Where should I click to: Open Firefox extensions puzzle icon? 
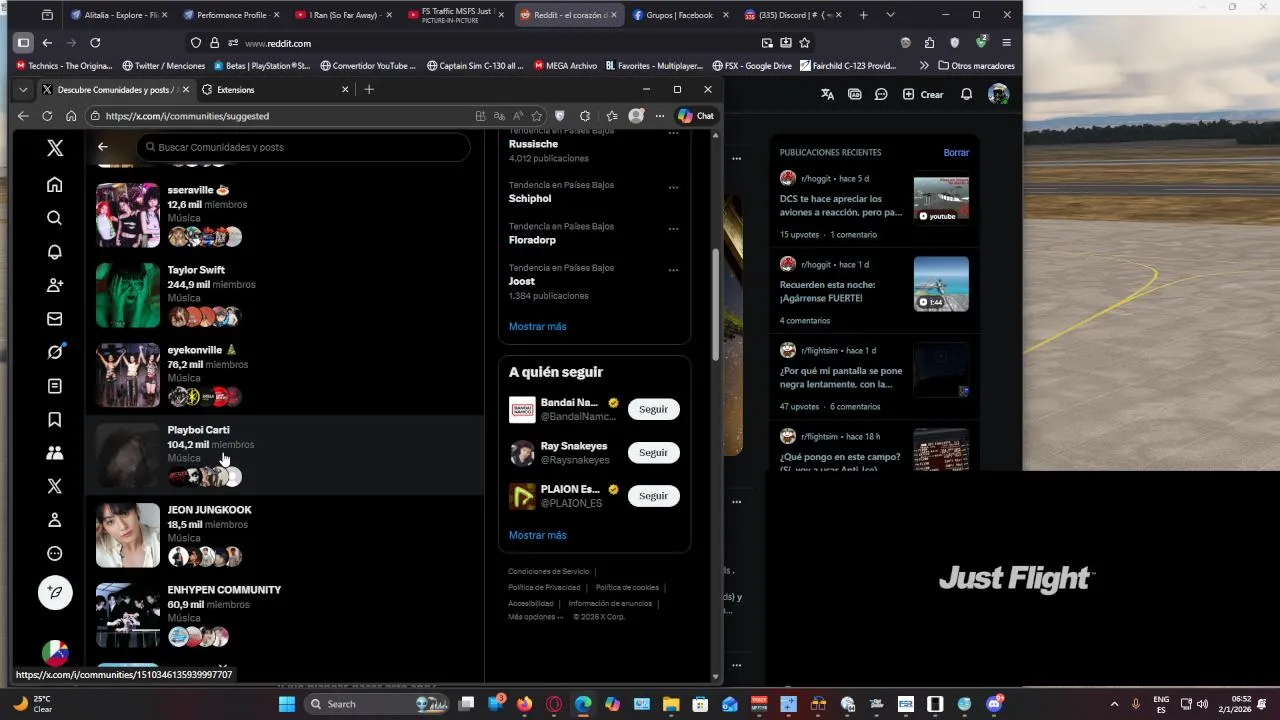tap(929, 43)
